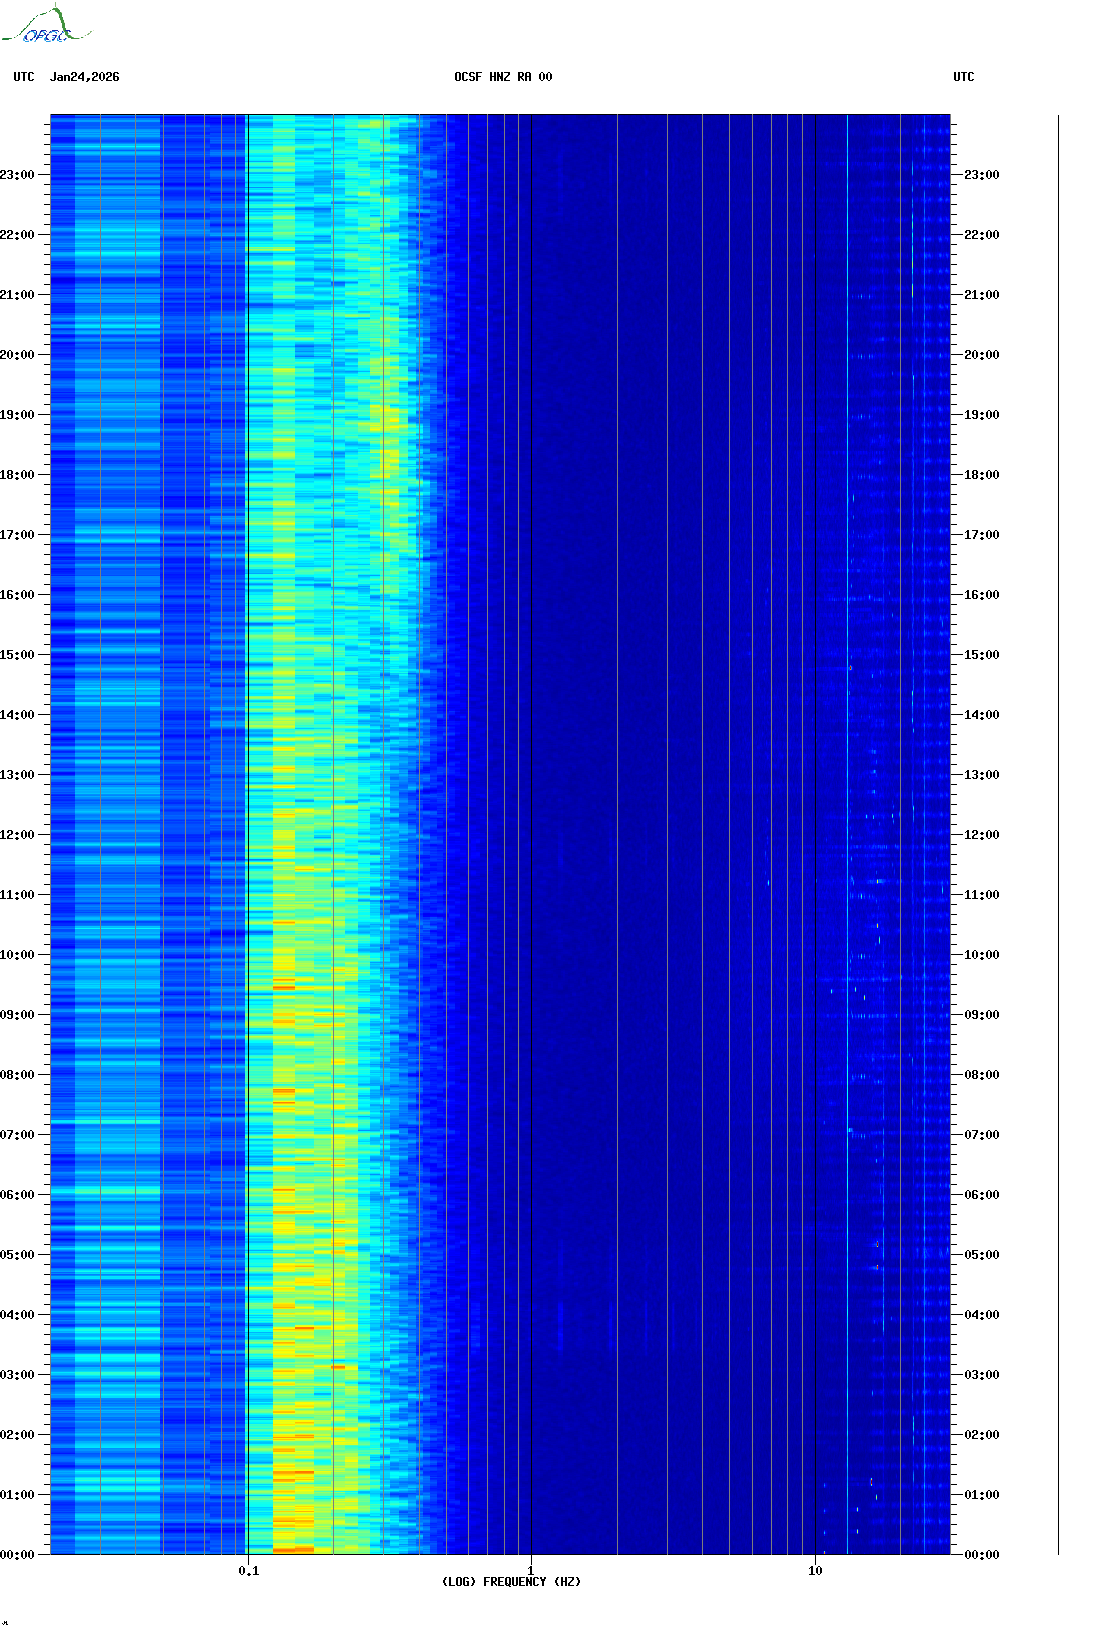The width and height of the screenshot is (1102, 1634).
Task: Click the left 13:00 time label
Action: [x=17, y=775]
